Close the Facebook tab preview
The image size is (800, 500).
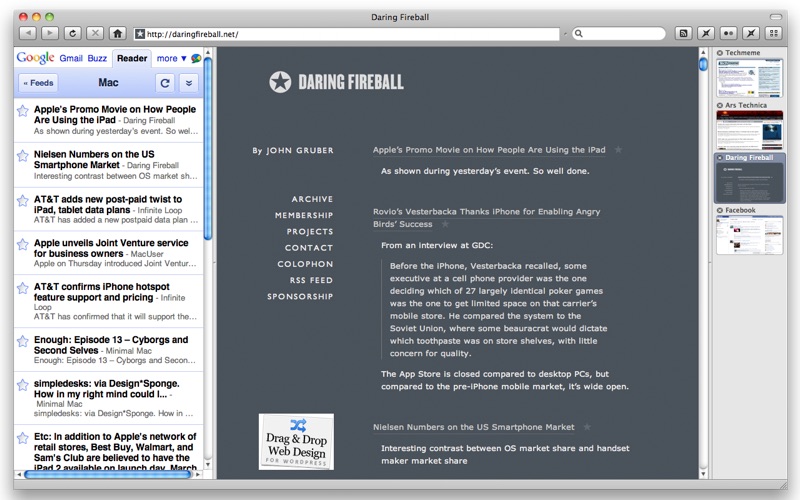[719, 210]
